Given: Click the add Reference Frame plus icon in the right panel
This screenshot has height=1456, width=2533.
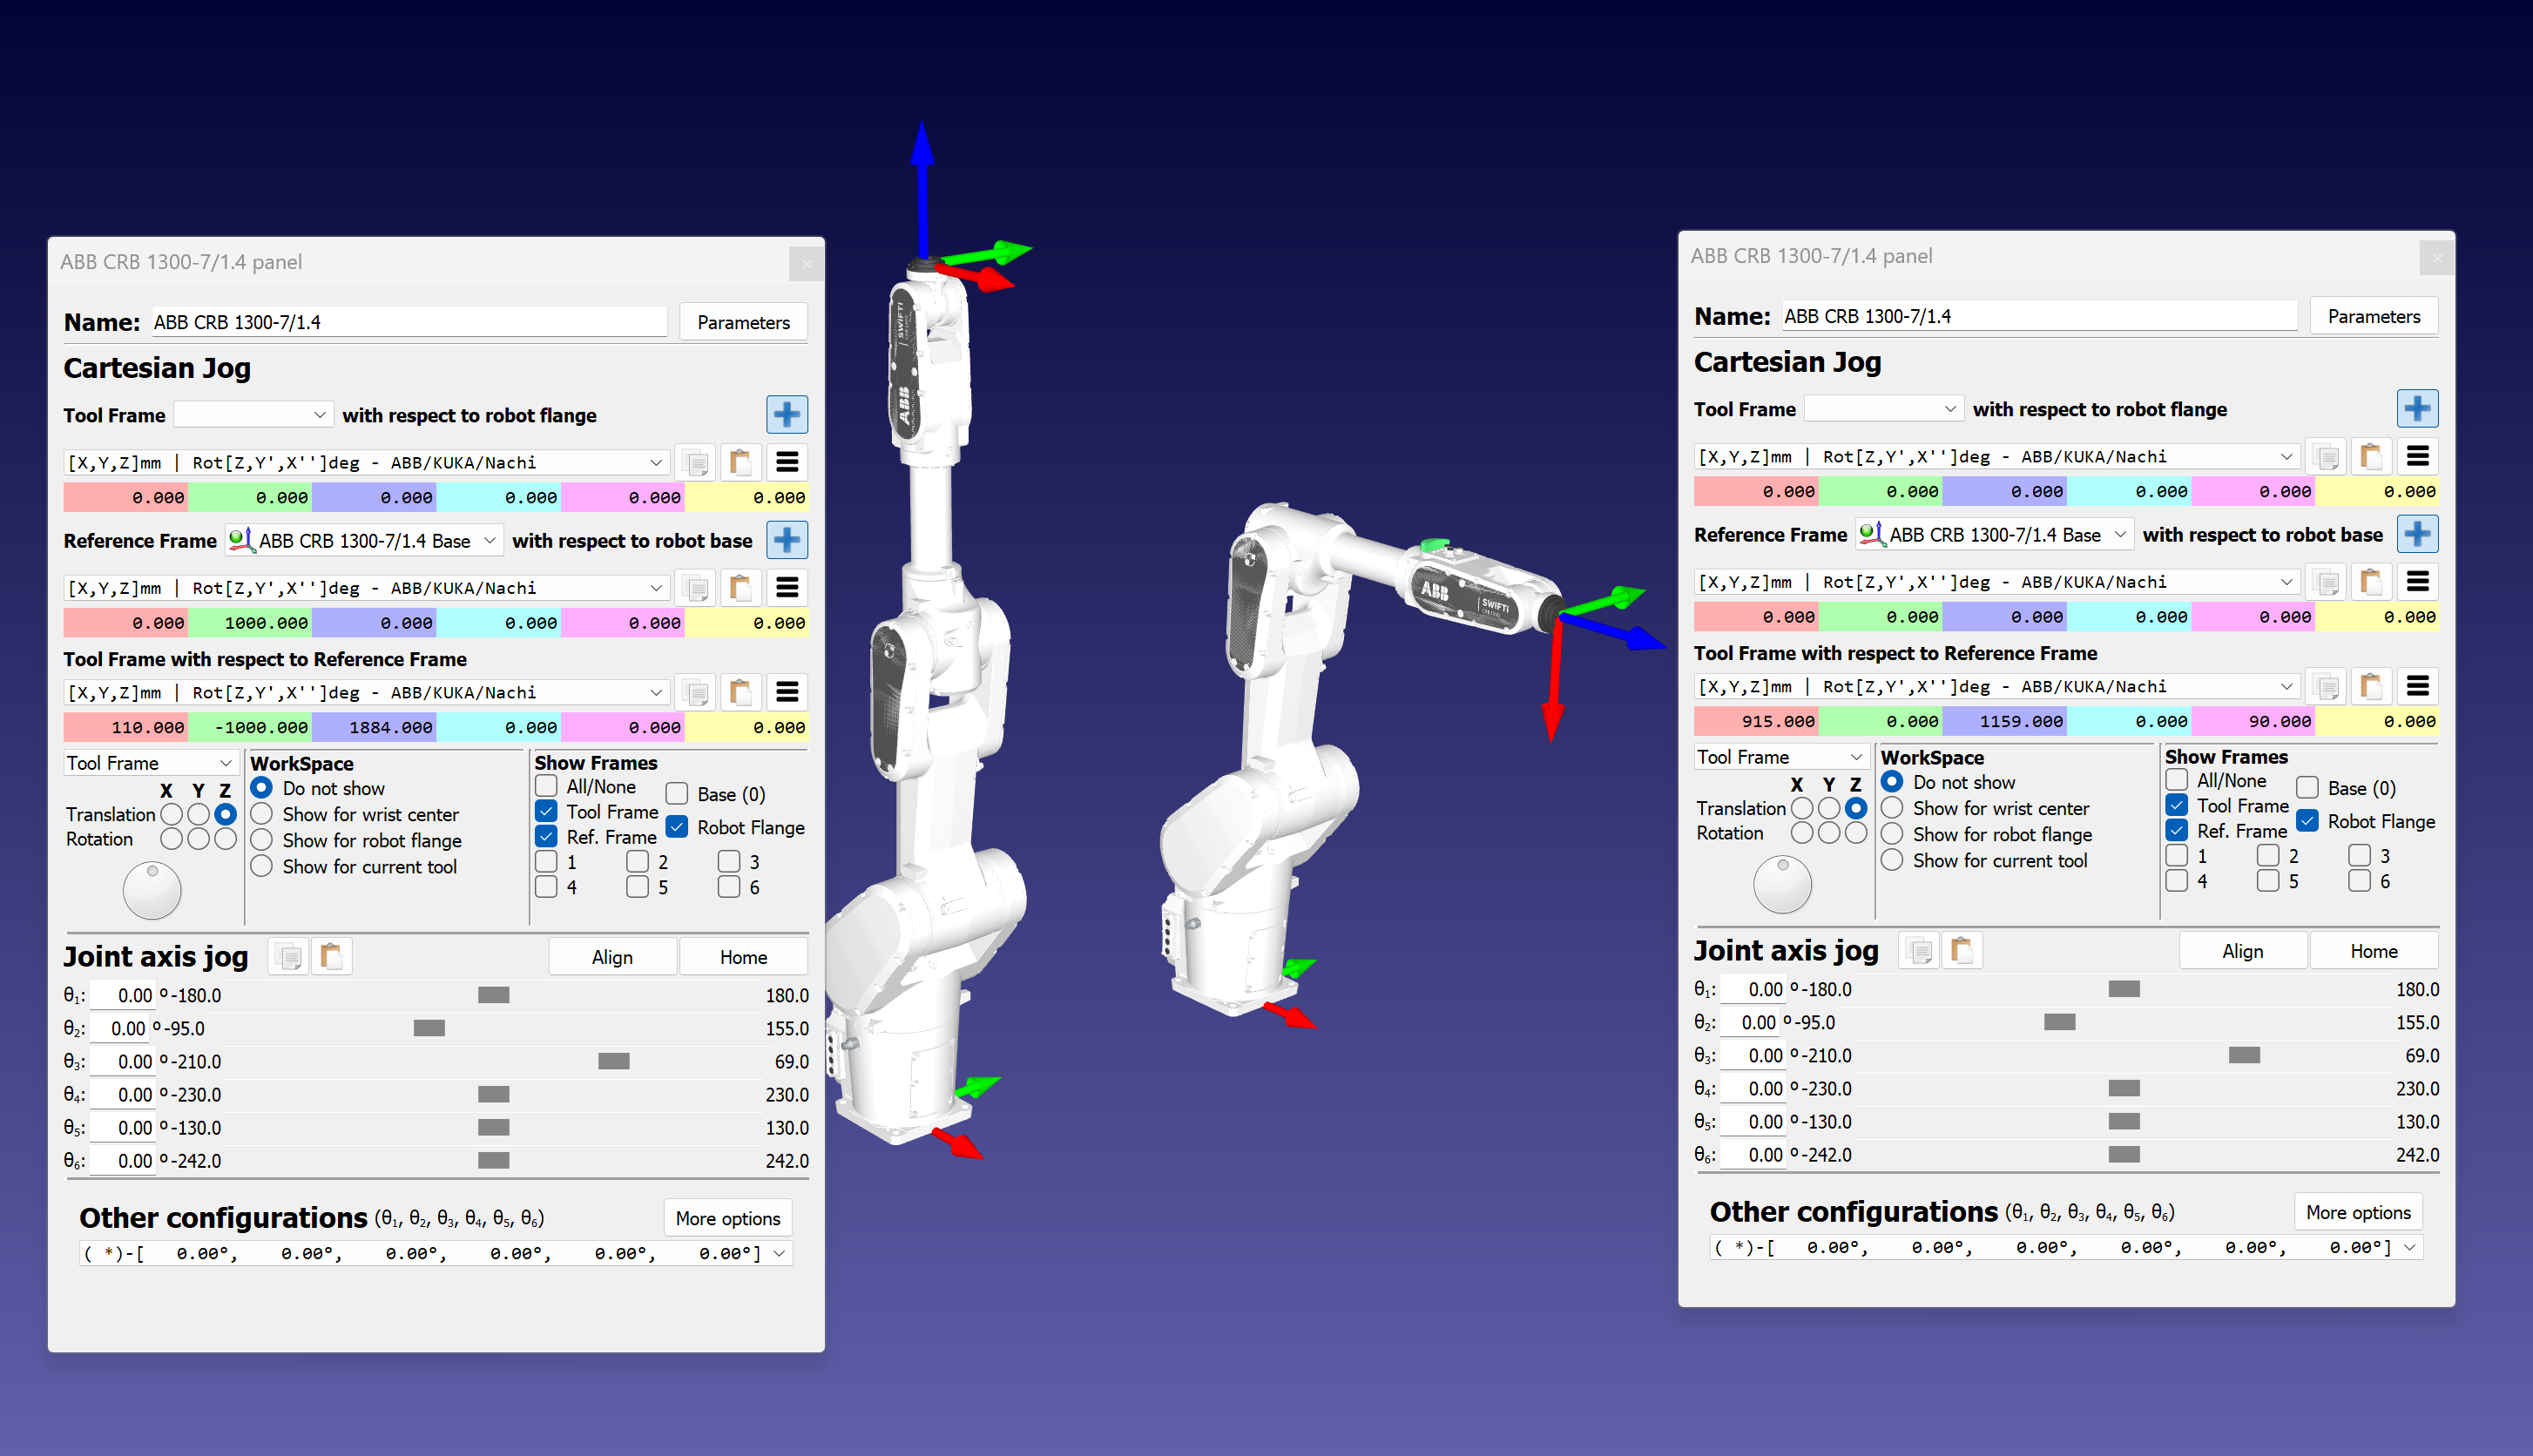Looking at the screenshot, I should coord(2416,534).
